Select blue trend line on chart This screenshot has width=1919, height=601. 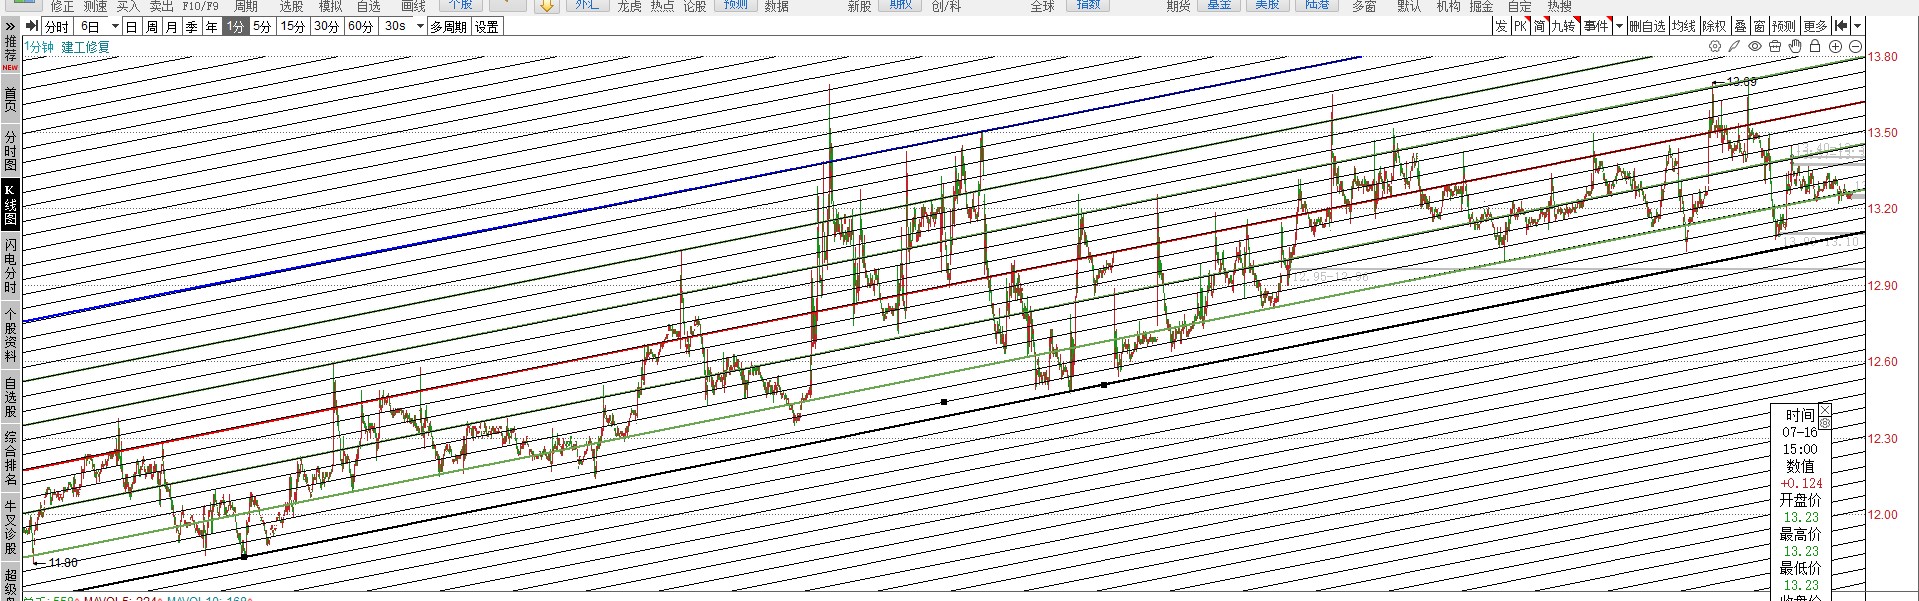tap(692, 189)
